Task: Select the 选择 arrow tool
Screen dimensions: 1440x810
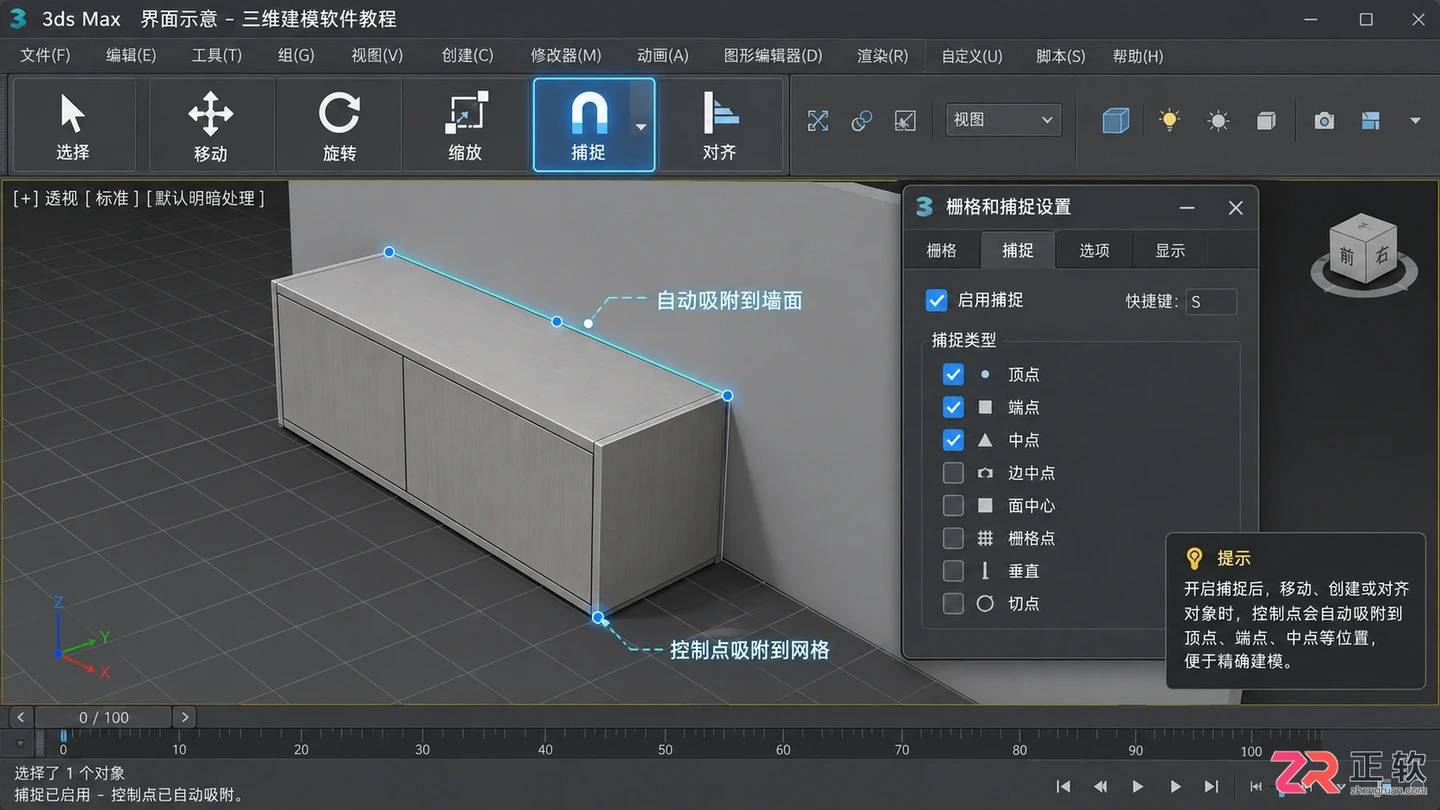Action: [x=73, y=126]
